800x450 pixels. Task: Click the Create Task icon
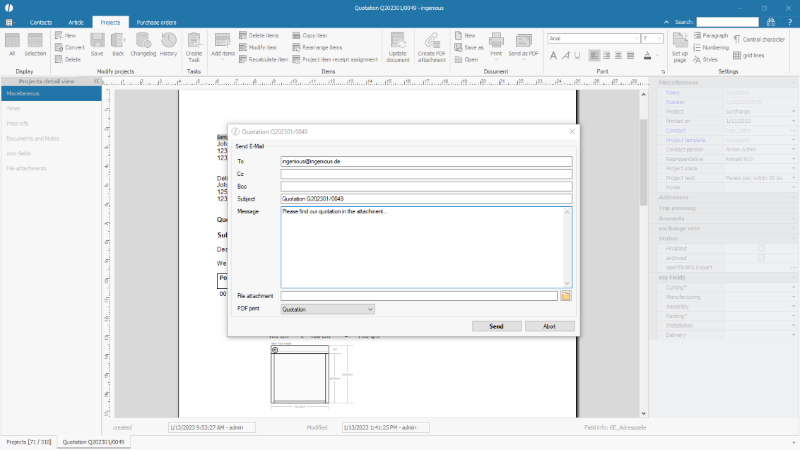pyautogui.click(x=194, y=47)
